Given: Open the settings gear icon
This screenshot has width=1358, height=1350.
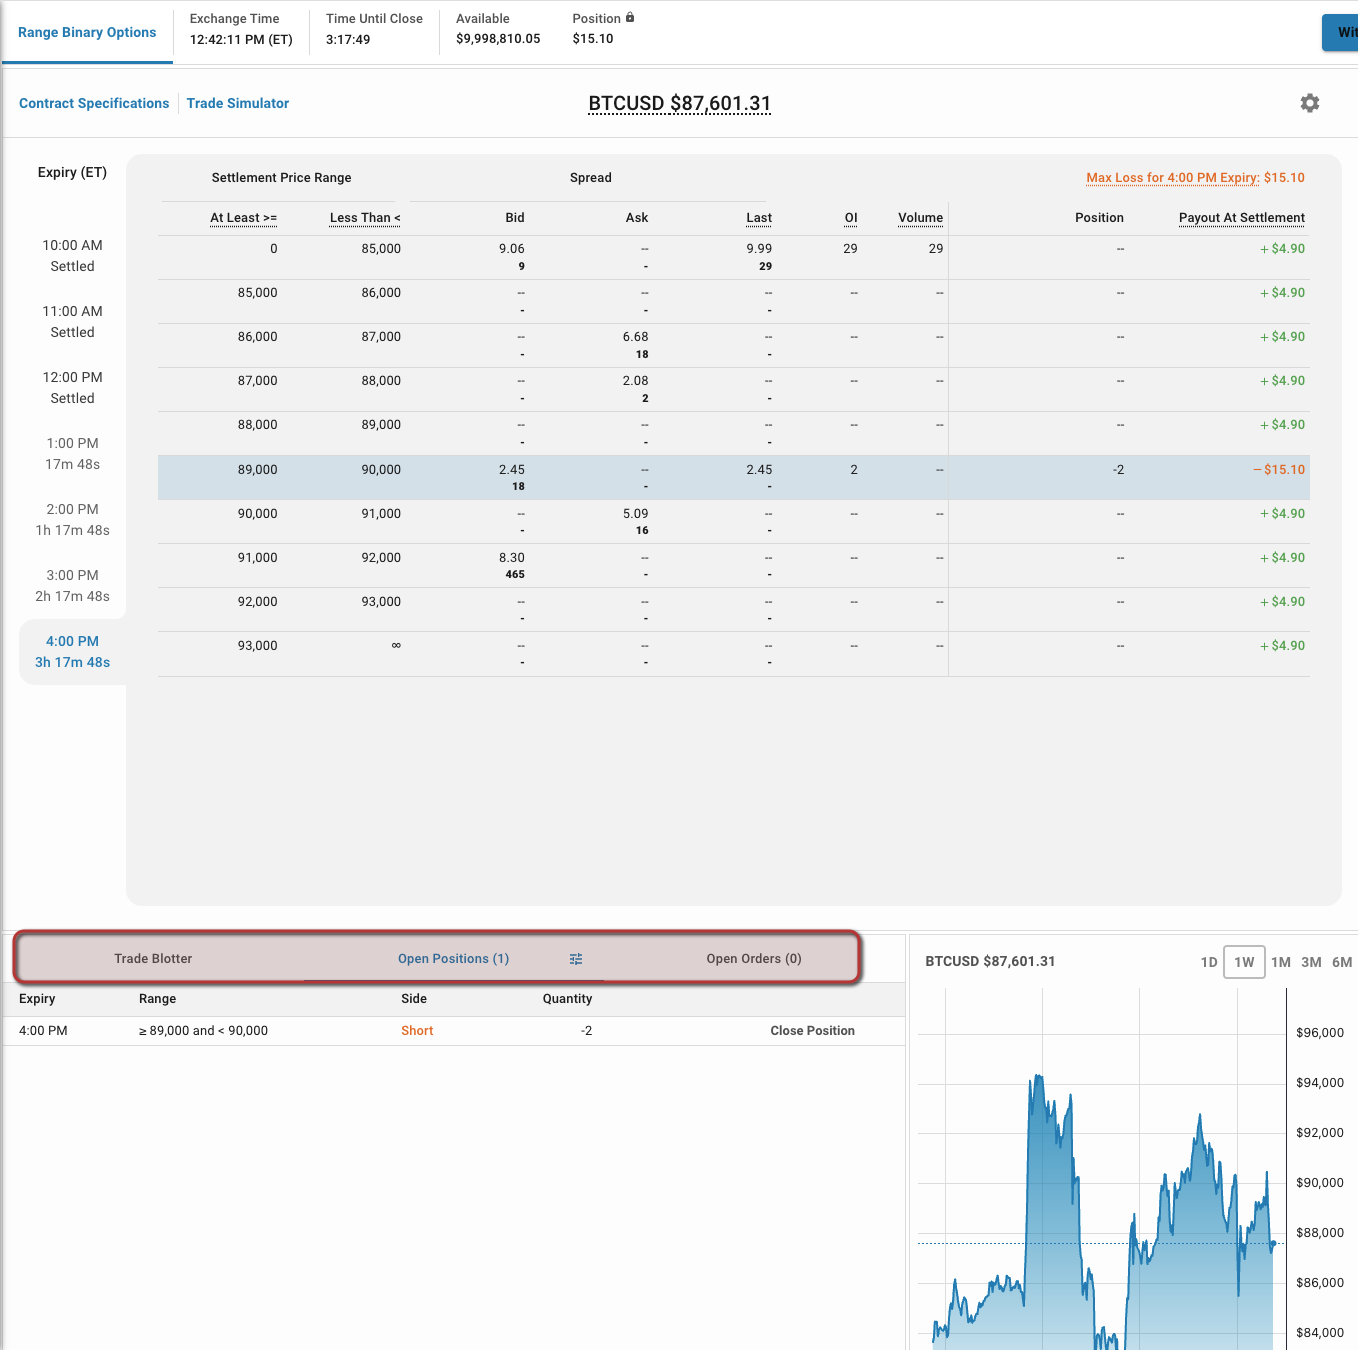Looking at the screenshot, I should pos(1310,103).
